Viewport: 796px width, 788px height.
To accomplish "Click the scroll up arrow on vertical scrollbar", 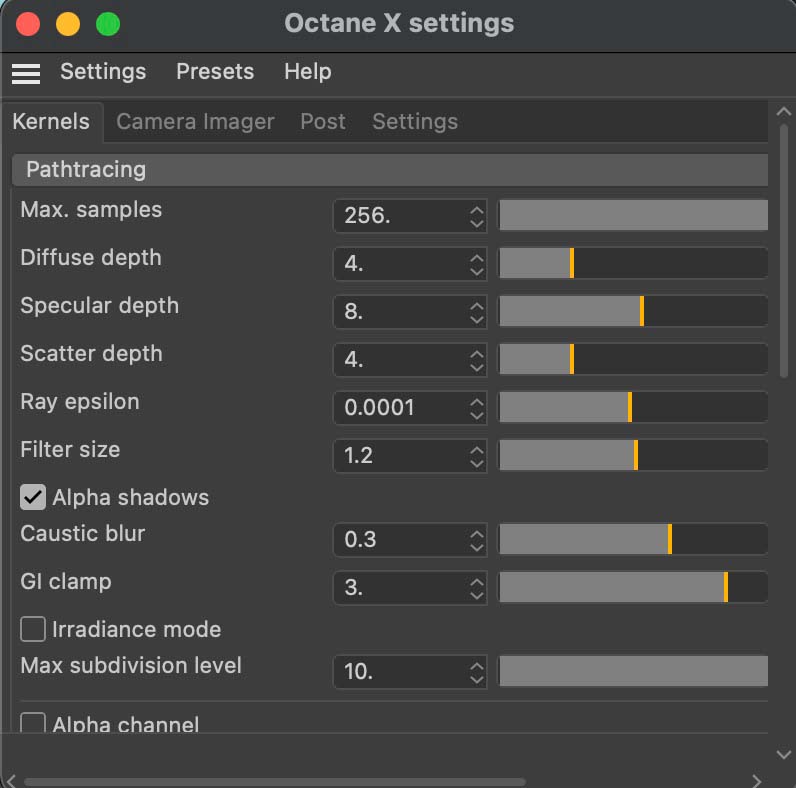I will (783, 111).
